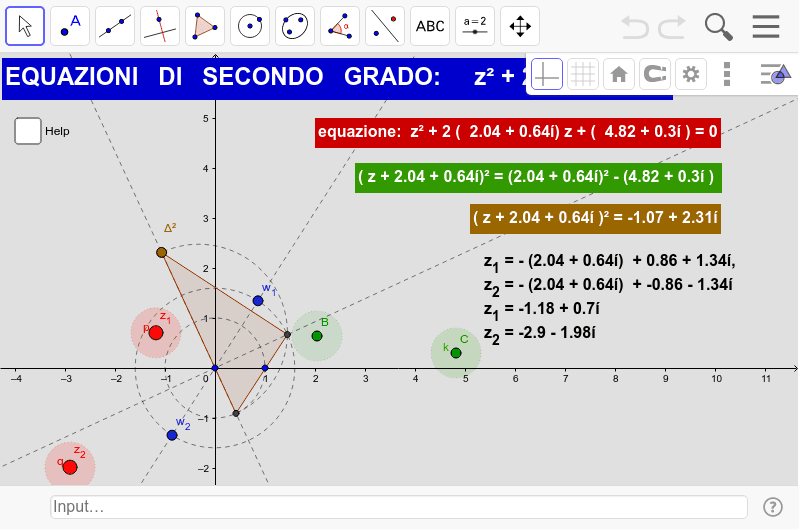Image resolution: width=800 pixels, height=530 pixels.
Task: Select the Ellipse tool
Action: tap(295, 26)
